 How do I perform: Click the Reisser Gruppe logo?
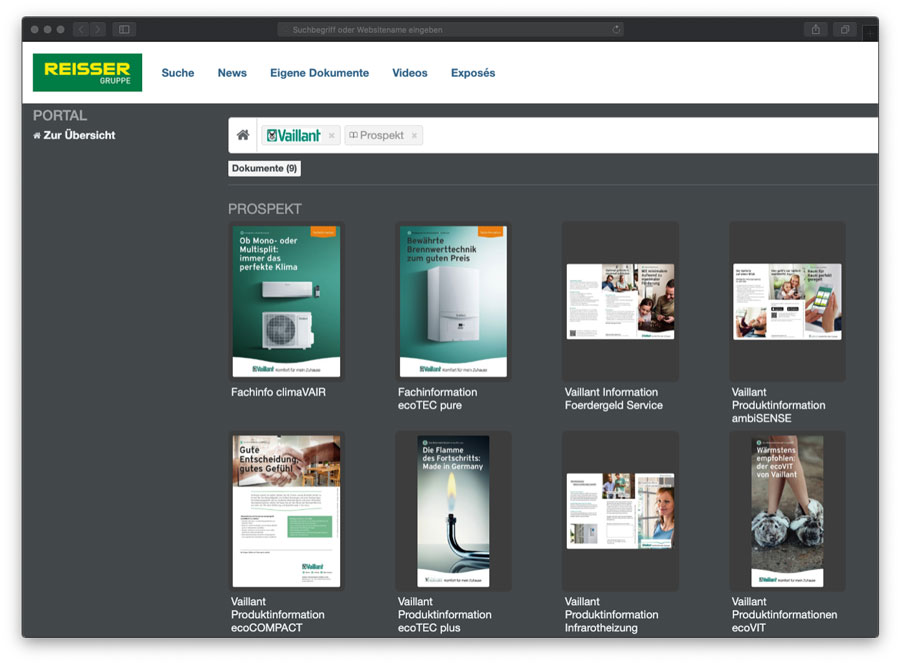[87, 72]
